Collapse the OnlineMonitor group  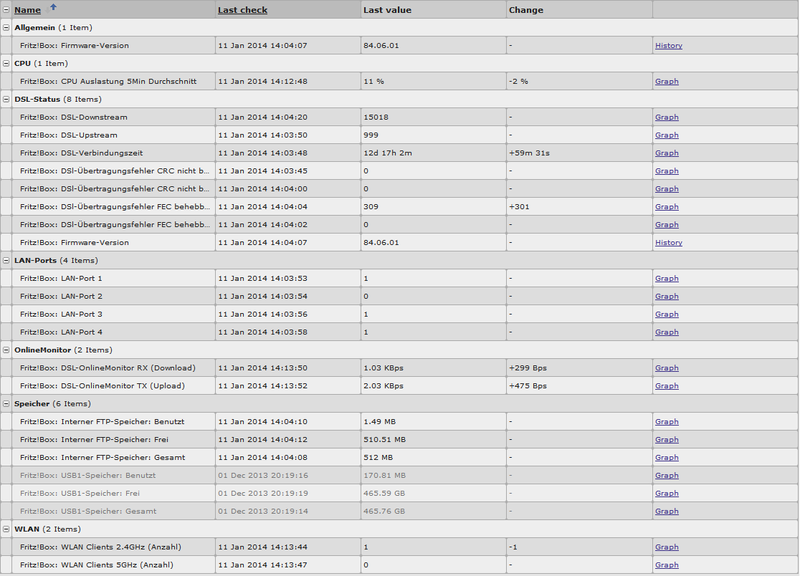(x=6, y=351)
